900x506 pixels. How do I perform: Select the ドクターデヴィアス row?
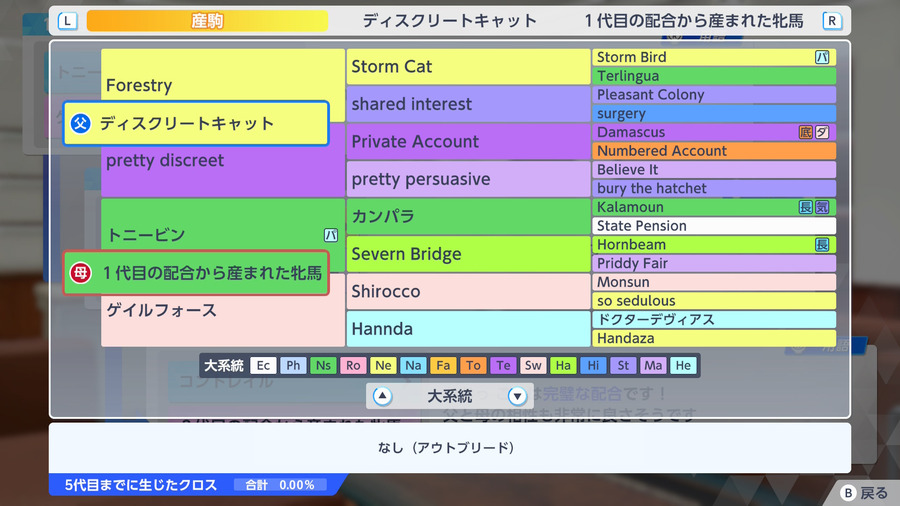(714, 320)
